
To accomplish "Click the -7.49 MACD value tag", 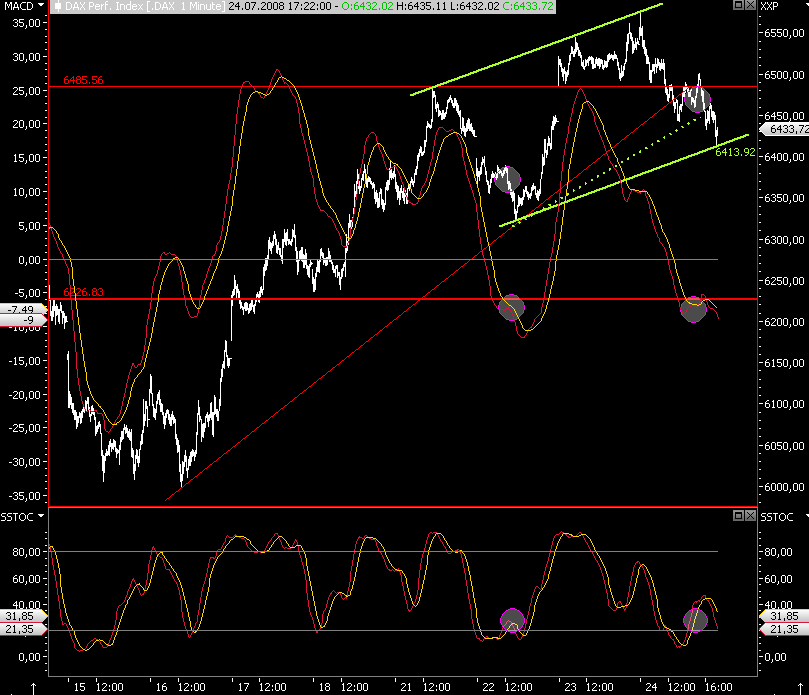I will pos(22,310).
